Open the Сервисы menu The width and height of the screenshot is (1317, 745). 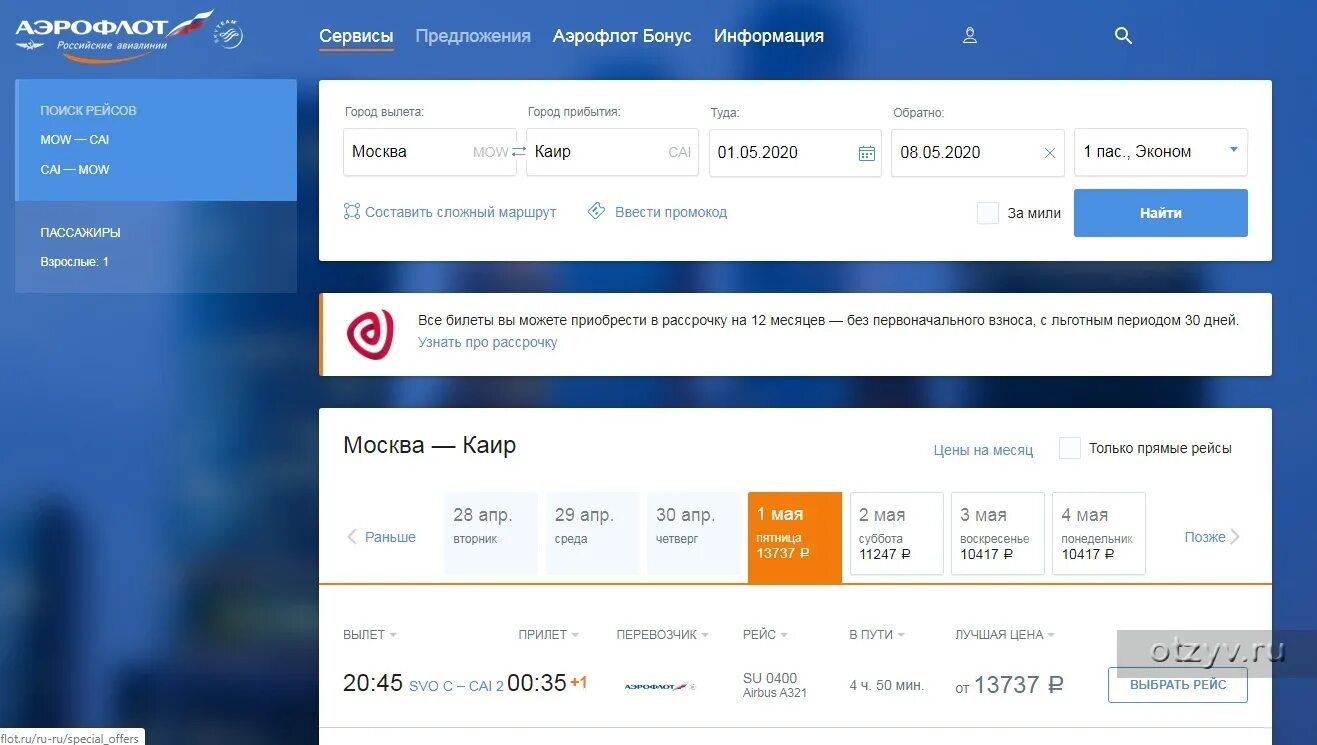click(x=356, y=36)
